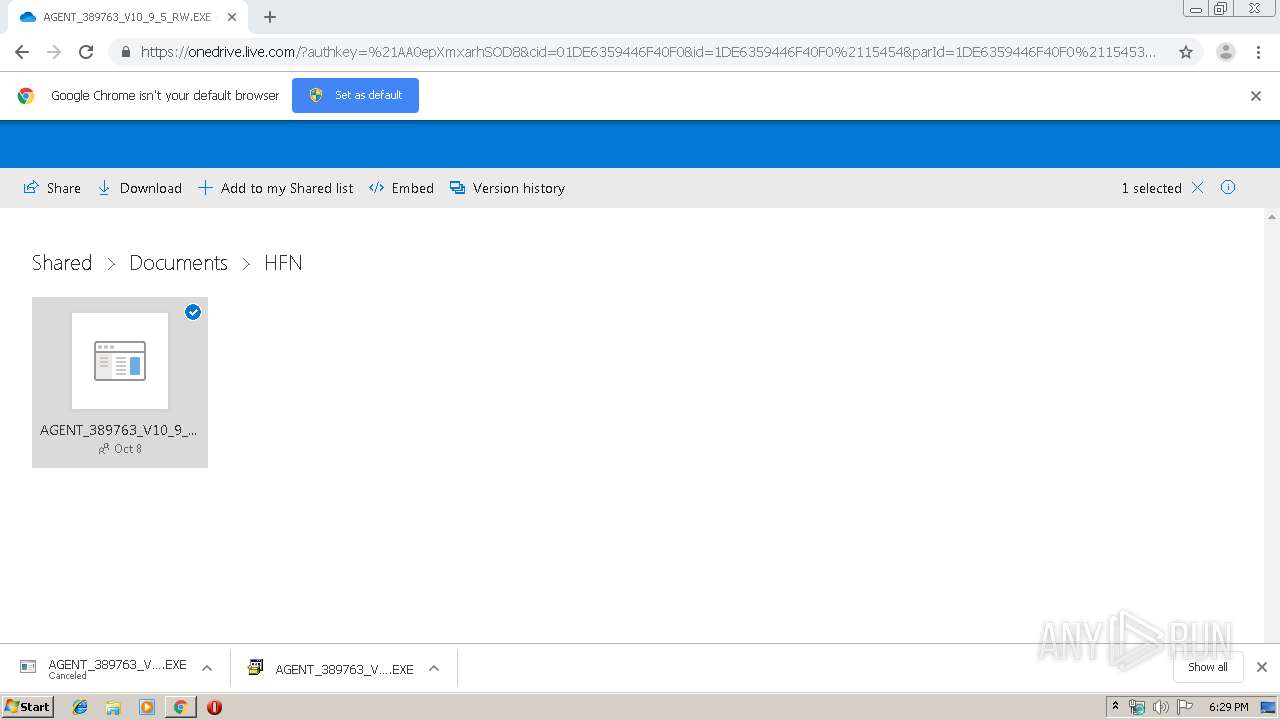Clear selection with the X icon
Viewport: 1280px width, 720px height.
(1197, 188)
